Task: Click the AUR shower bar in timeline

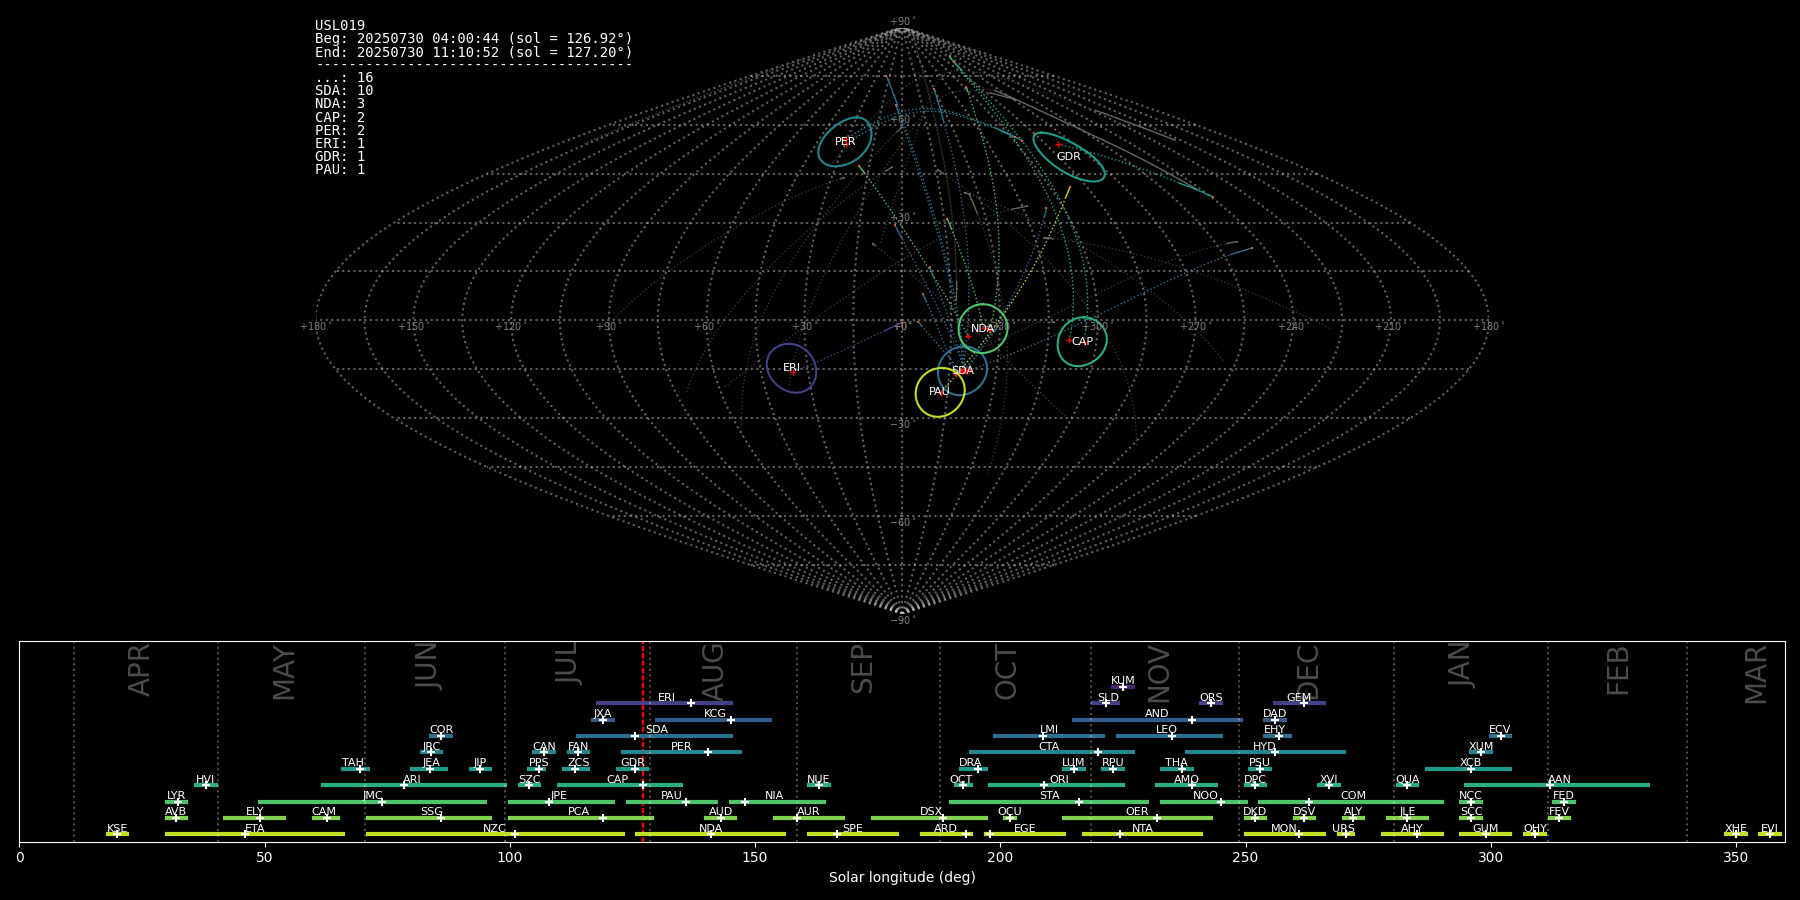Action: pyautogui.click(x=809, y=818)
